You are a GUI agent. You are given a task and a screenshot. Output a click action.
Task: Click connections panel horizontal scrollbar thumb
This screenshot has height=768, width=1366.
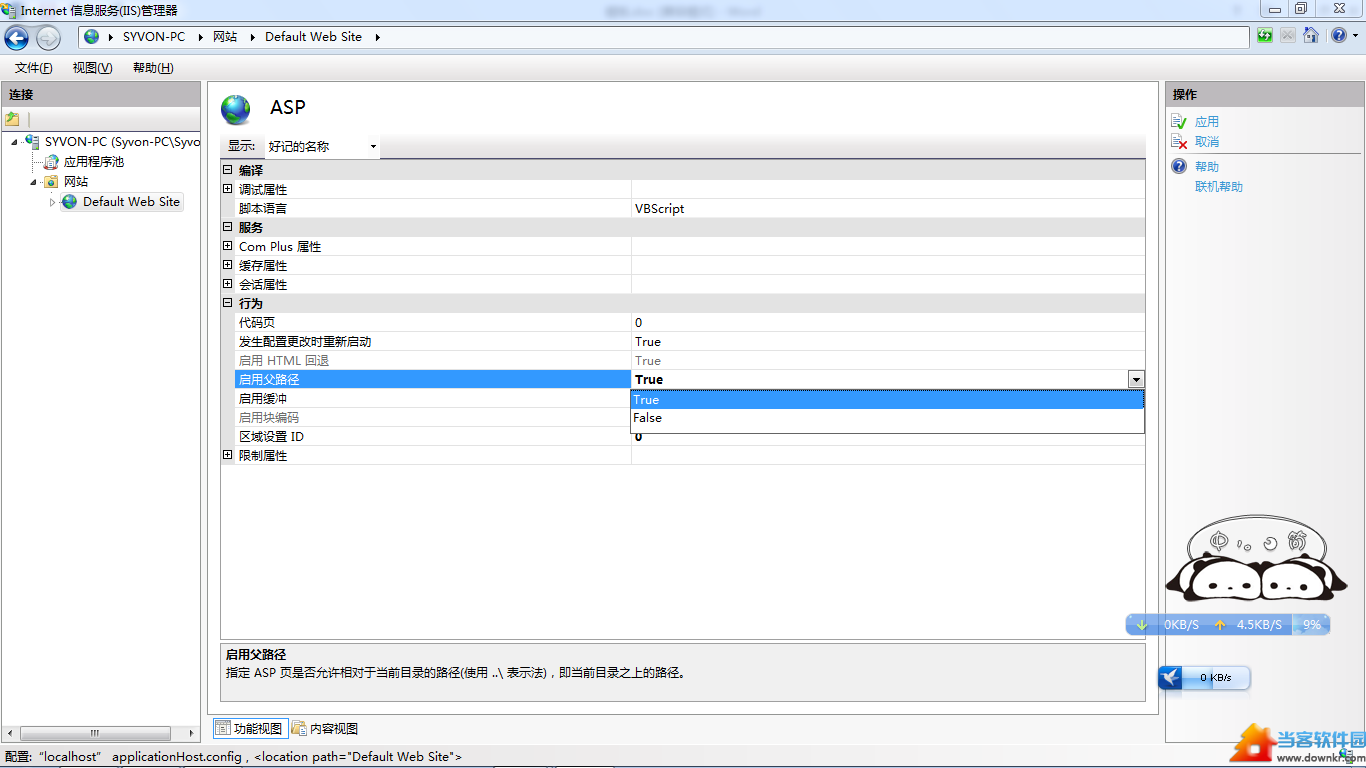pyautogui.click(x=95, y=733)
